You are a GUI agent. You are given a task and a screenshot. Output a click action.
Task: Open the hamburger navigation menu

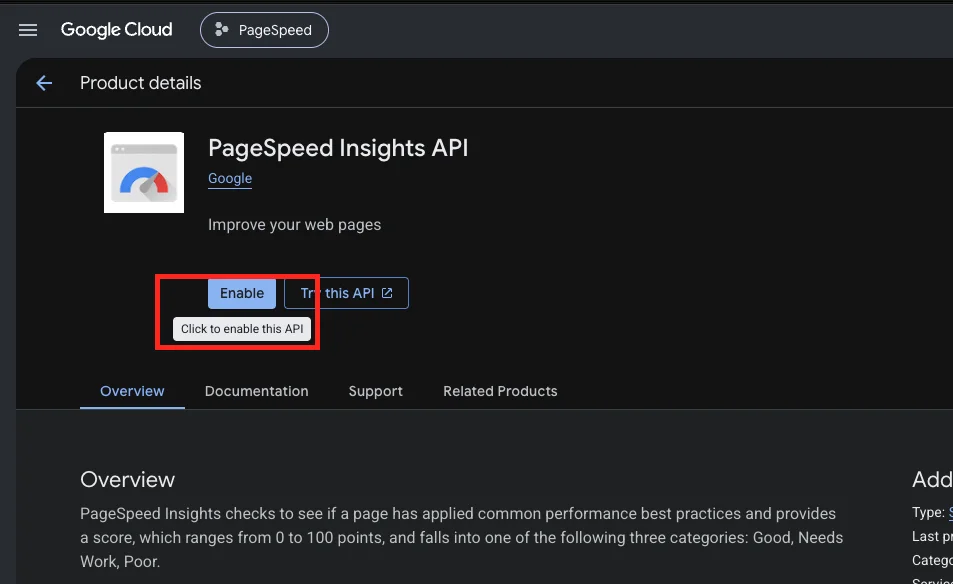[28, 30]
